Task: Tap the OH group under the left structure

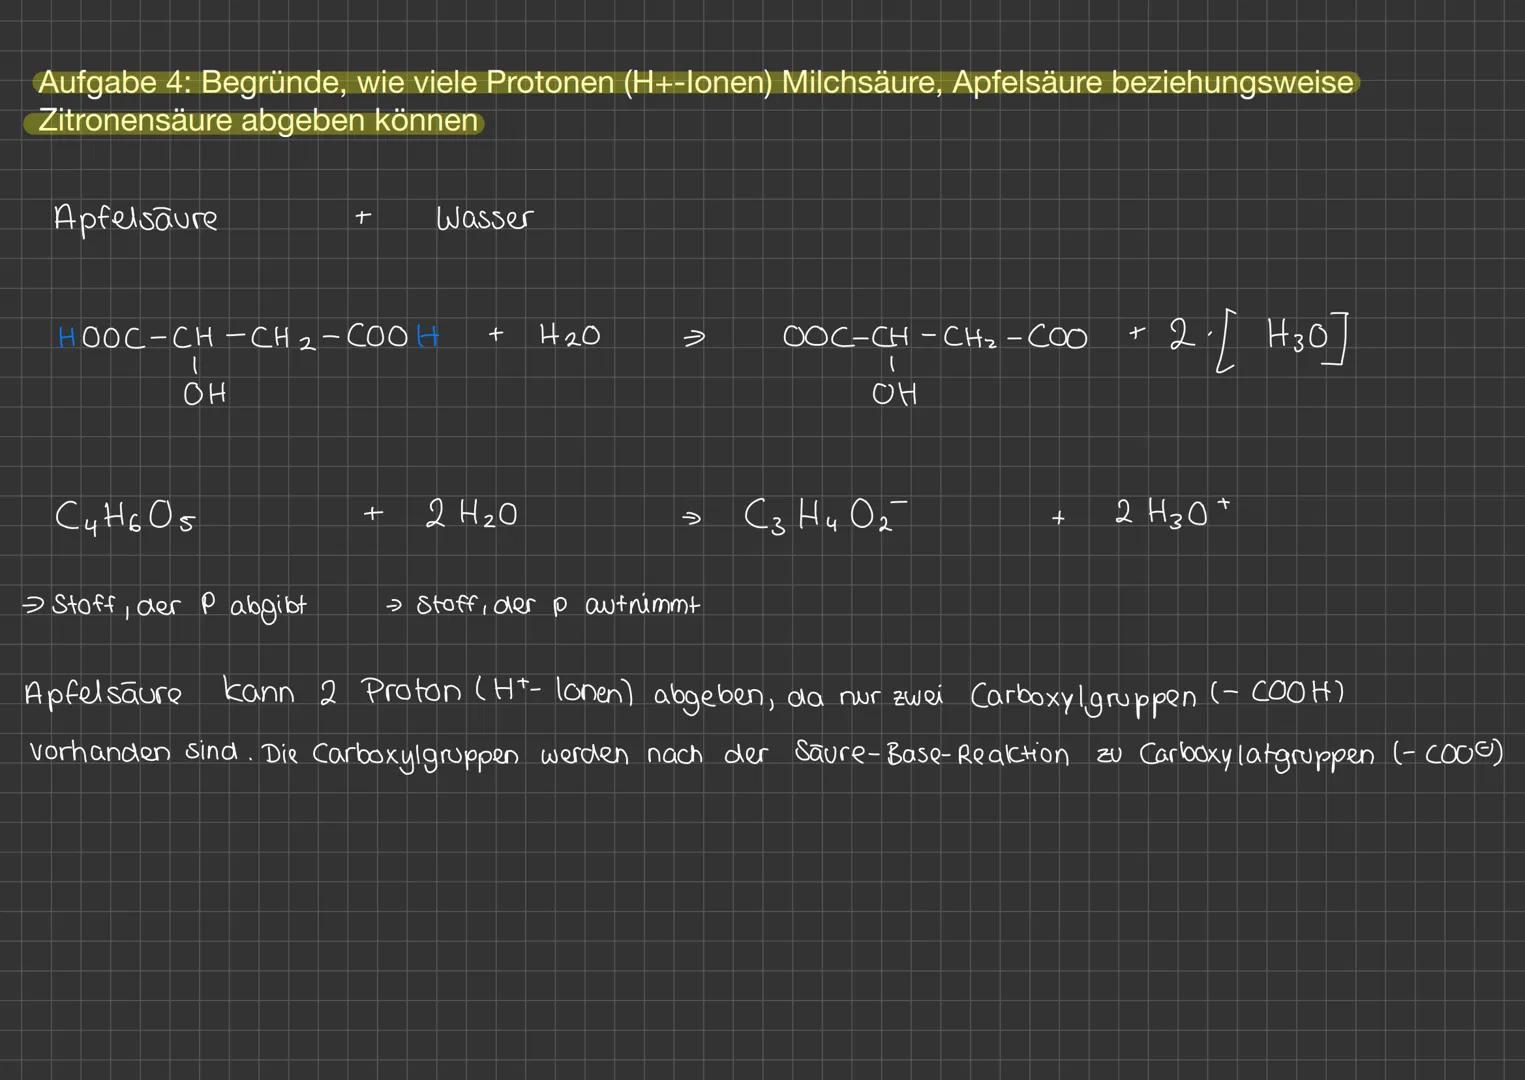Action: point(204,394)
